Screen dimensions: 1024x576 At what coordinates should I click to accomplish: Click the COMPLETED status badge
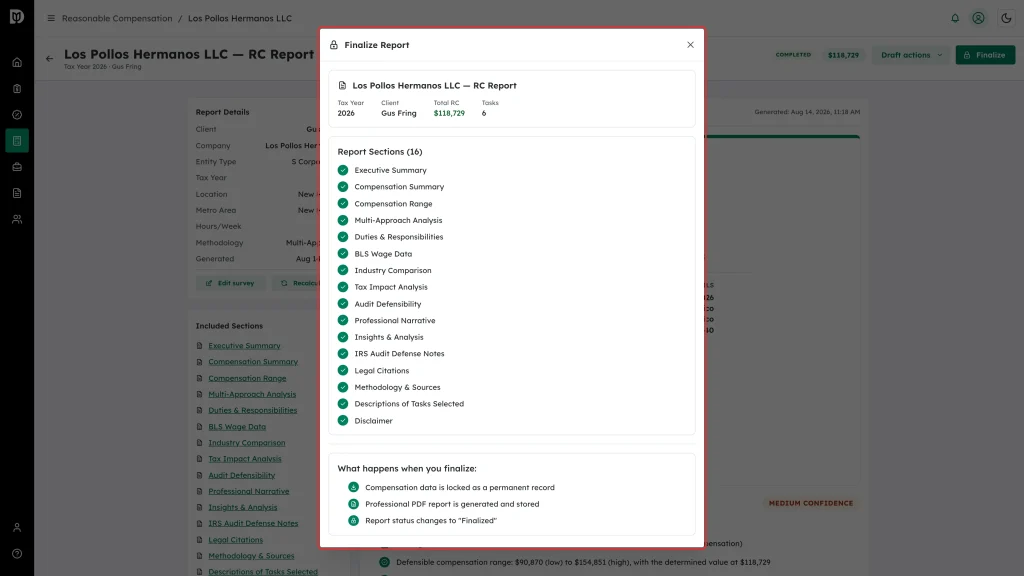(793, 55)
